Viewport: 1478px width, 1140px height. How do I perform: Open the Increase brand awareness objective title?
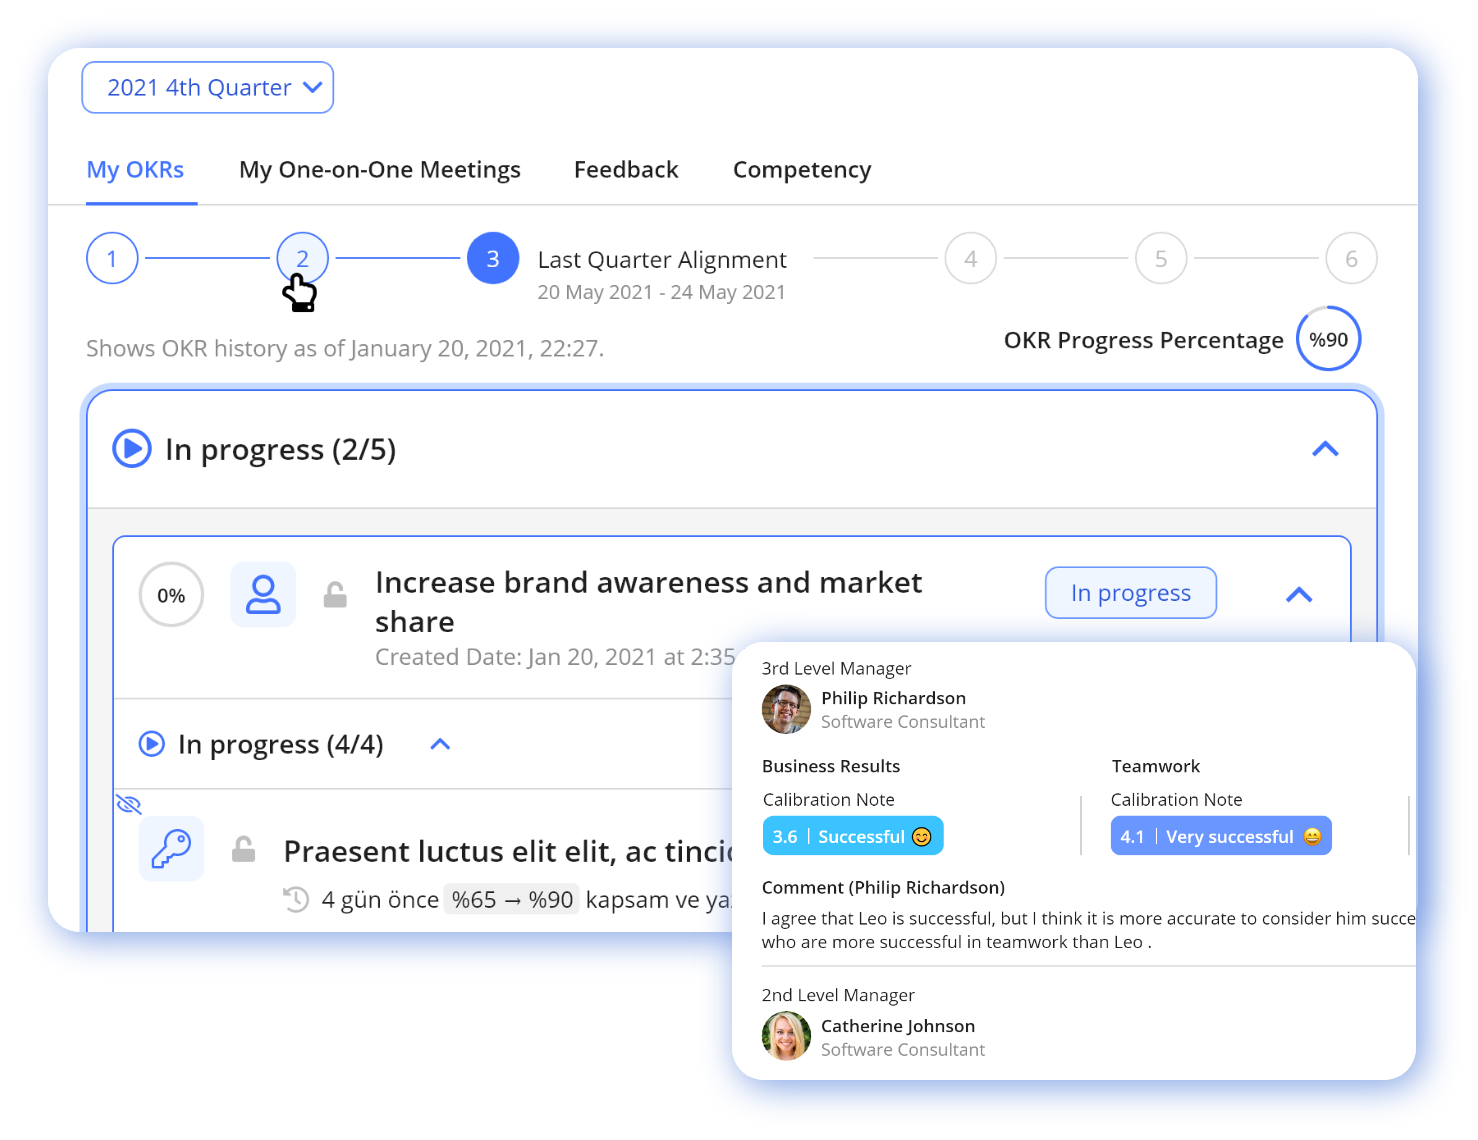(x=649, y=602)
